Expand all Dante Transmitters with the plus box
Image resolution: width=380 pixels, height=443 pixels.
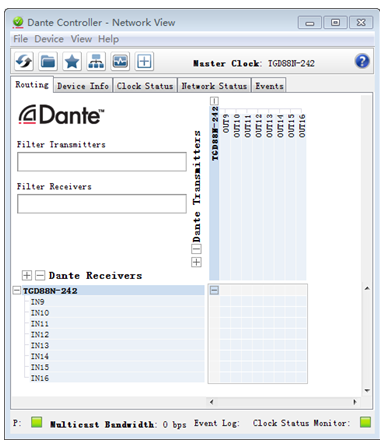click(196, 262)
